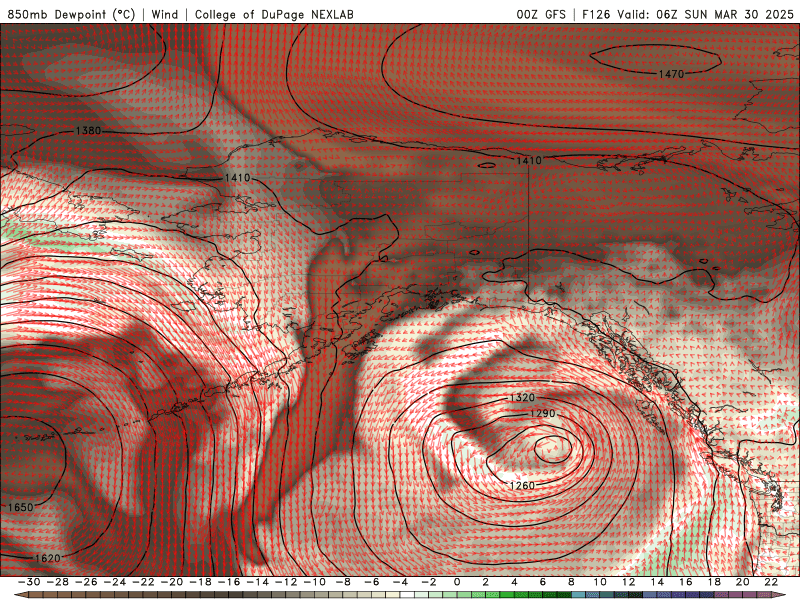
Task: Select the '00Z GFS' model run label
Action: coord(541,14)
